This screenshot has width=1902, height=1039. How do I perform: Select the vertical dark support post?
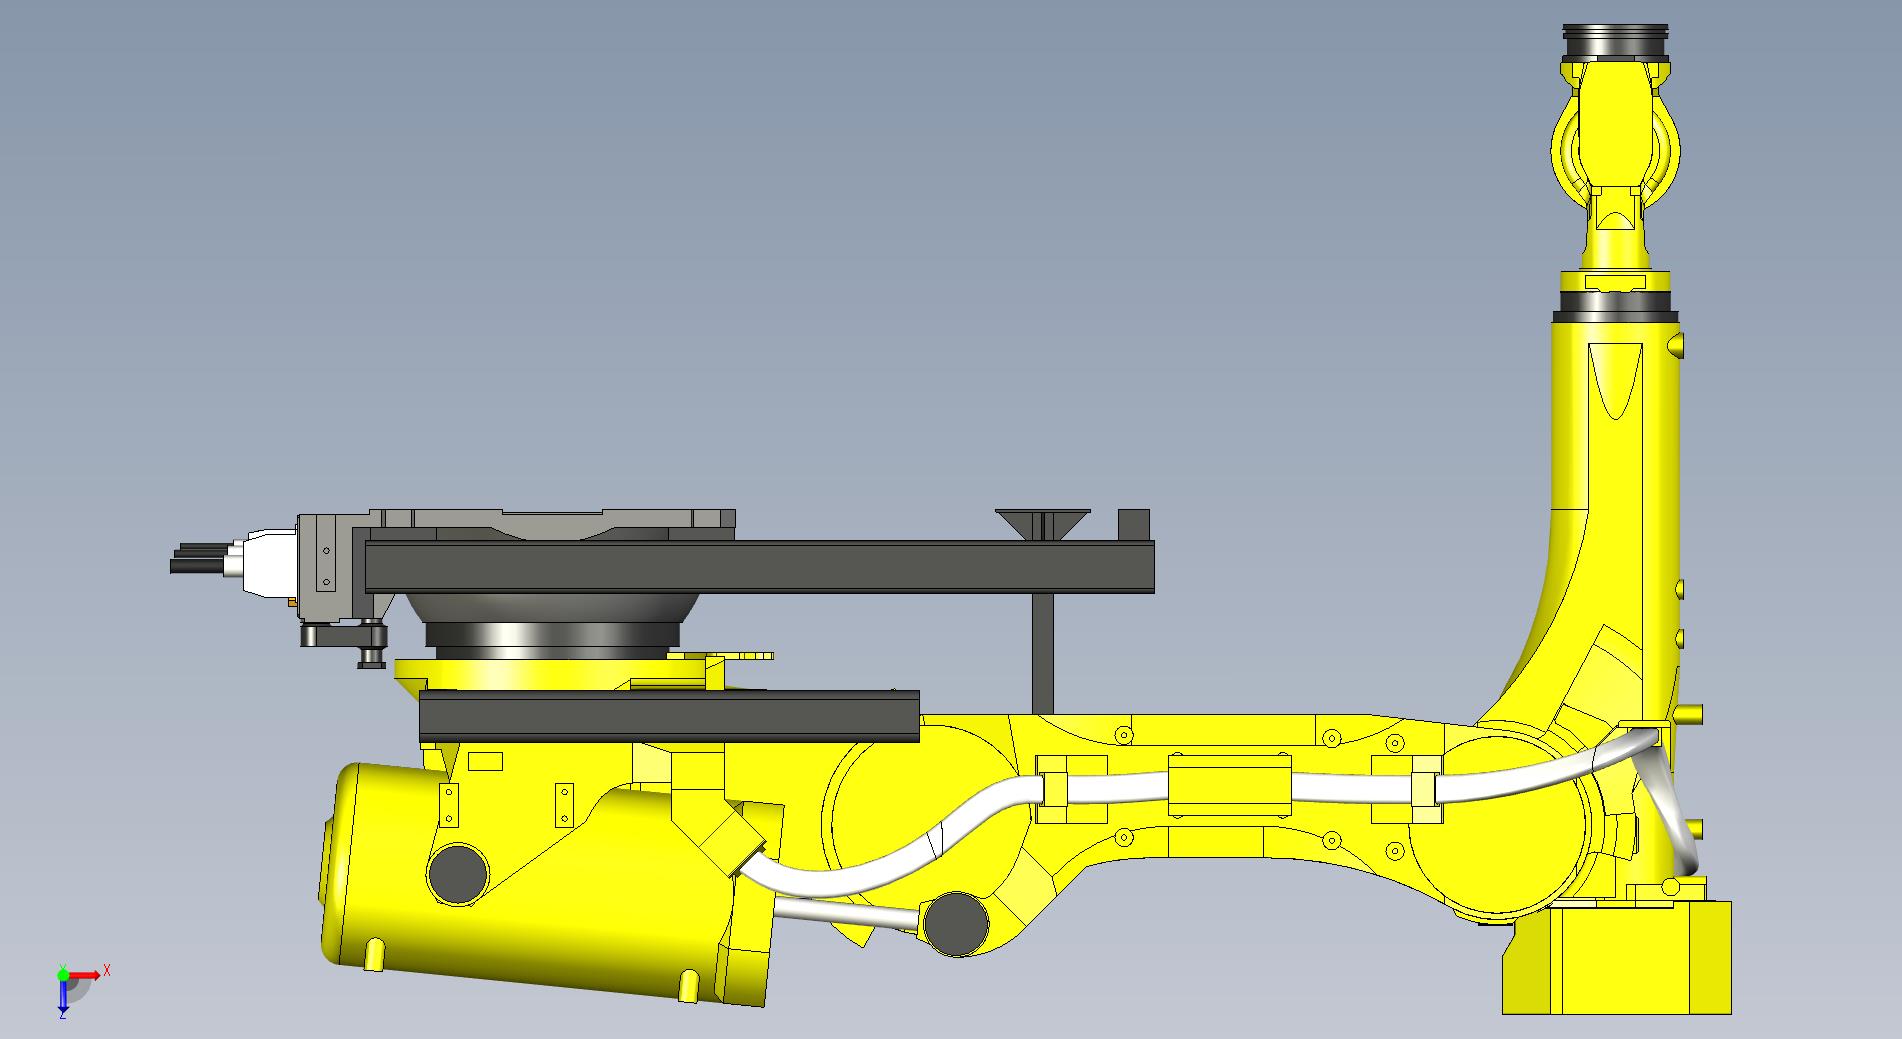[1042, 653]
